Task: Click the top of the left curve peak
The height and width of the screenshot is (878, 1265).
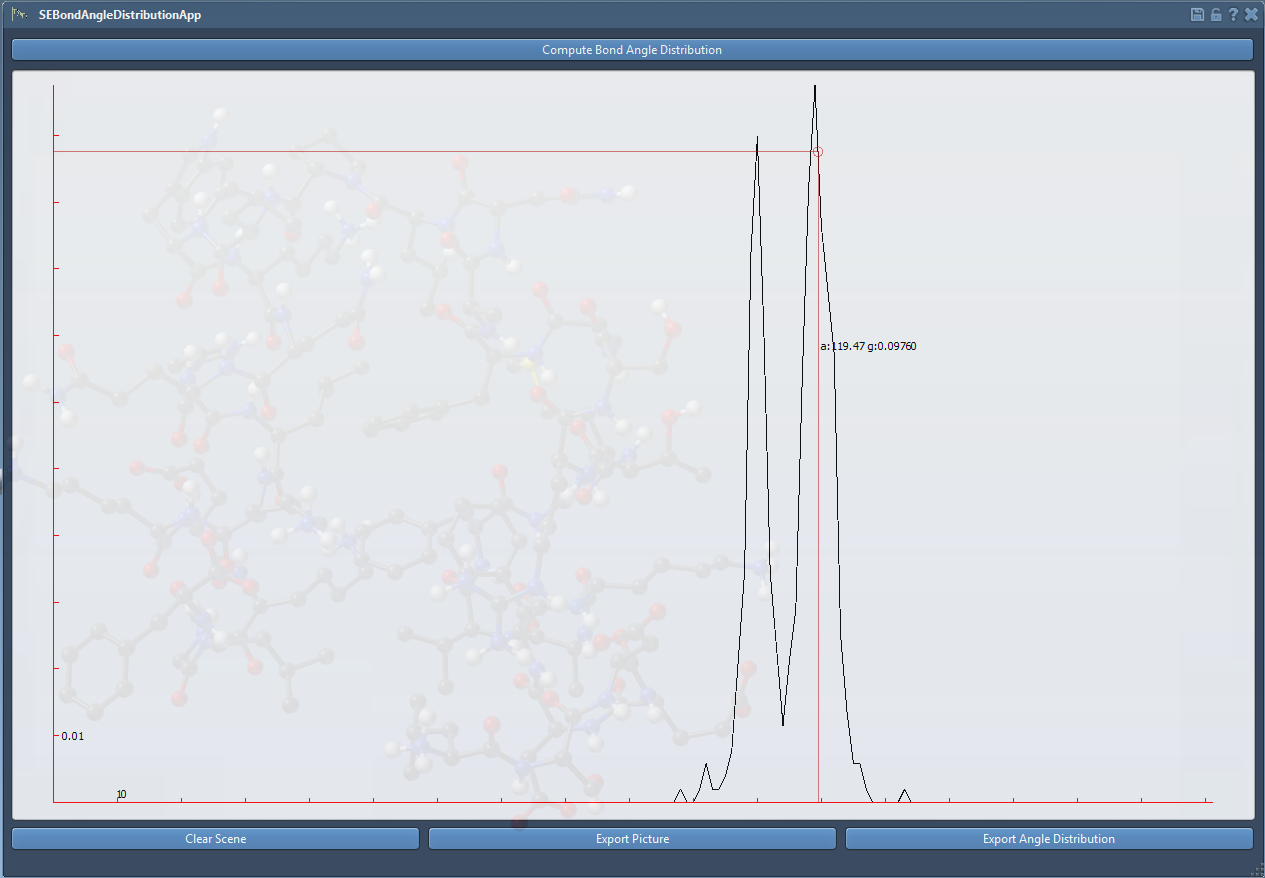Action: [x=757, y=138]
